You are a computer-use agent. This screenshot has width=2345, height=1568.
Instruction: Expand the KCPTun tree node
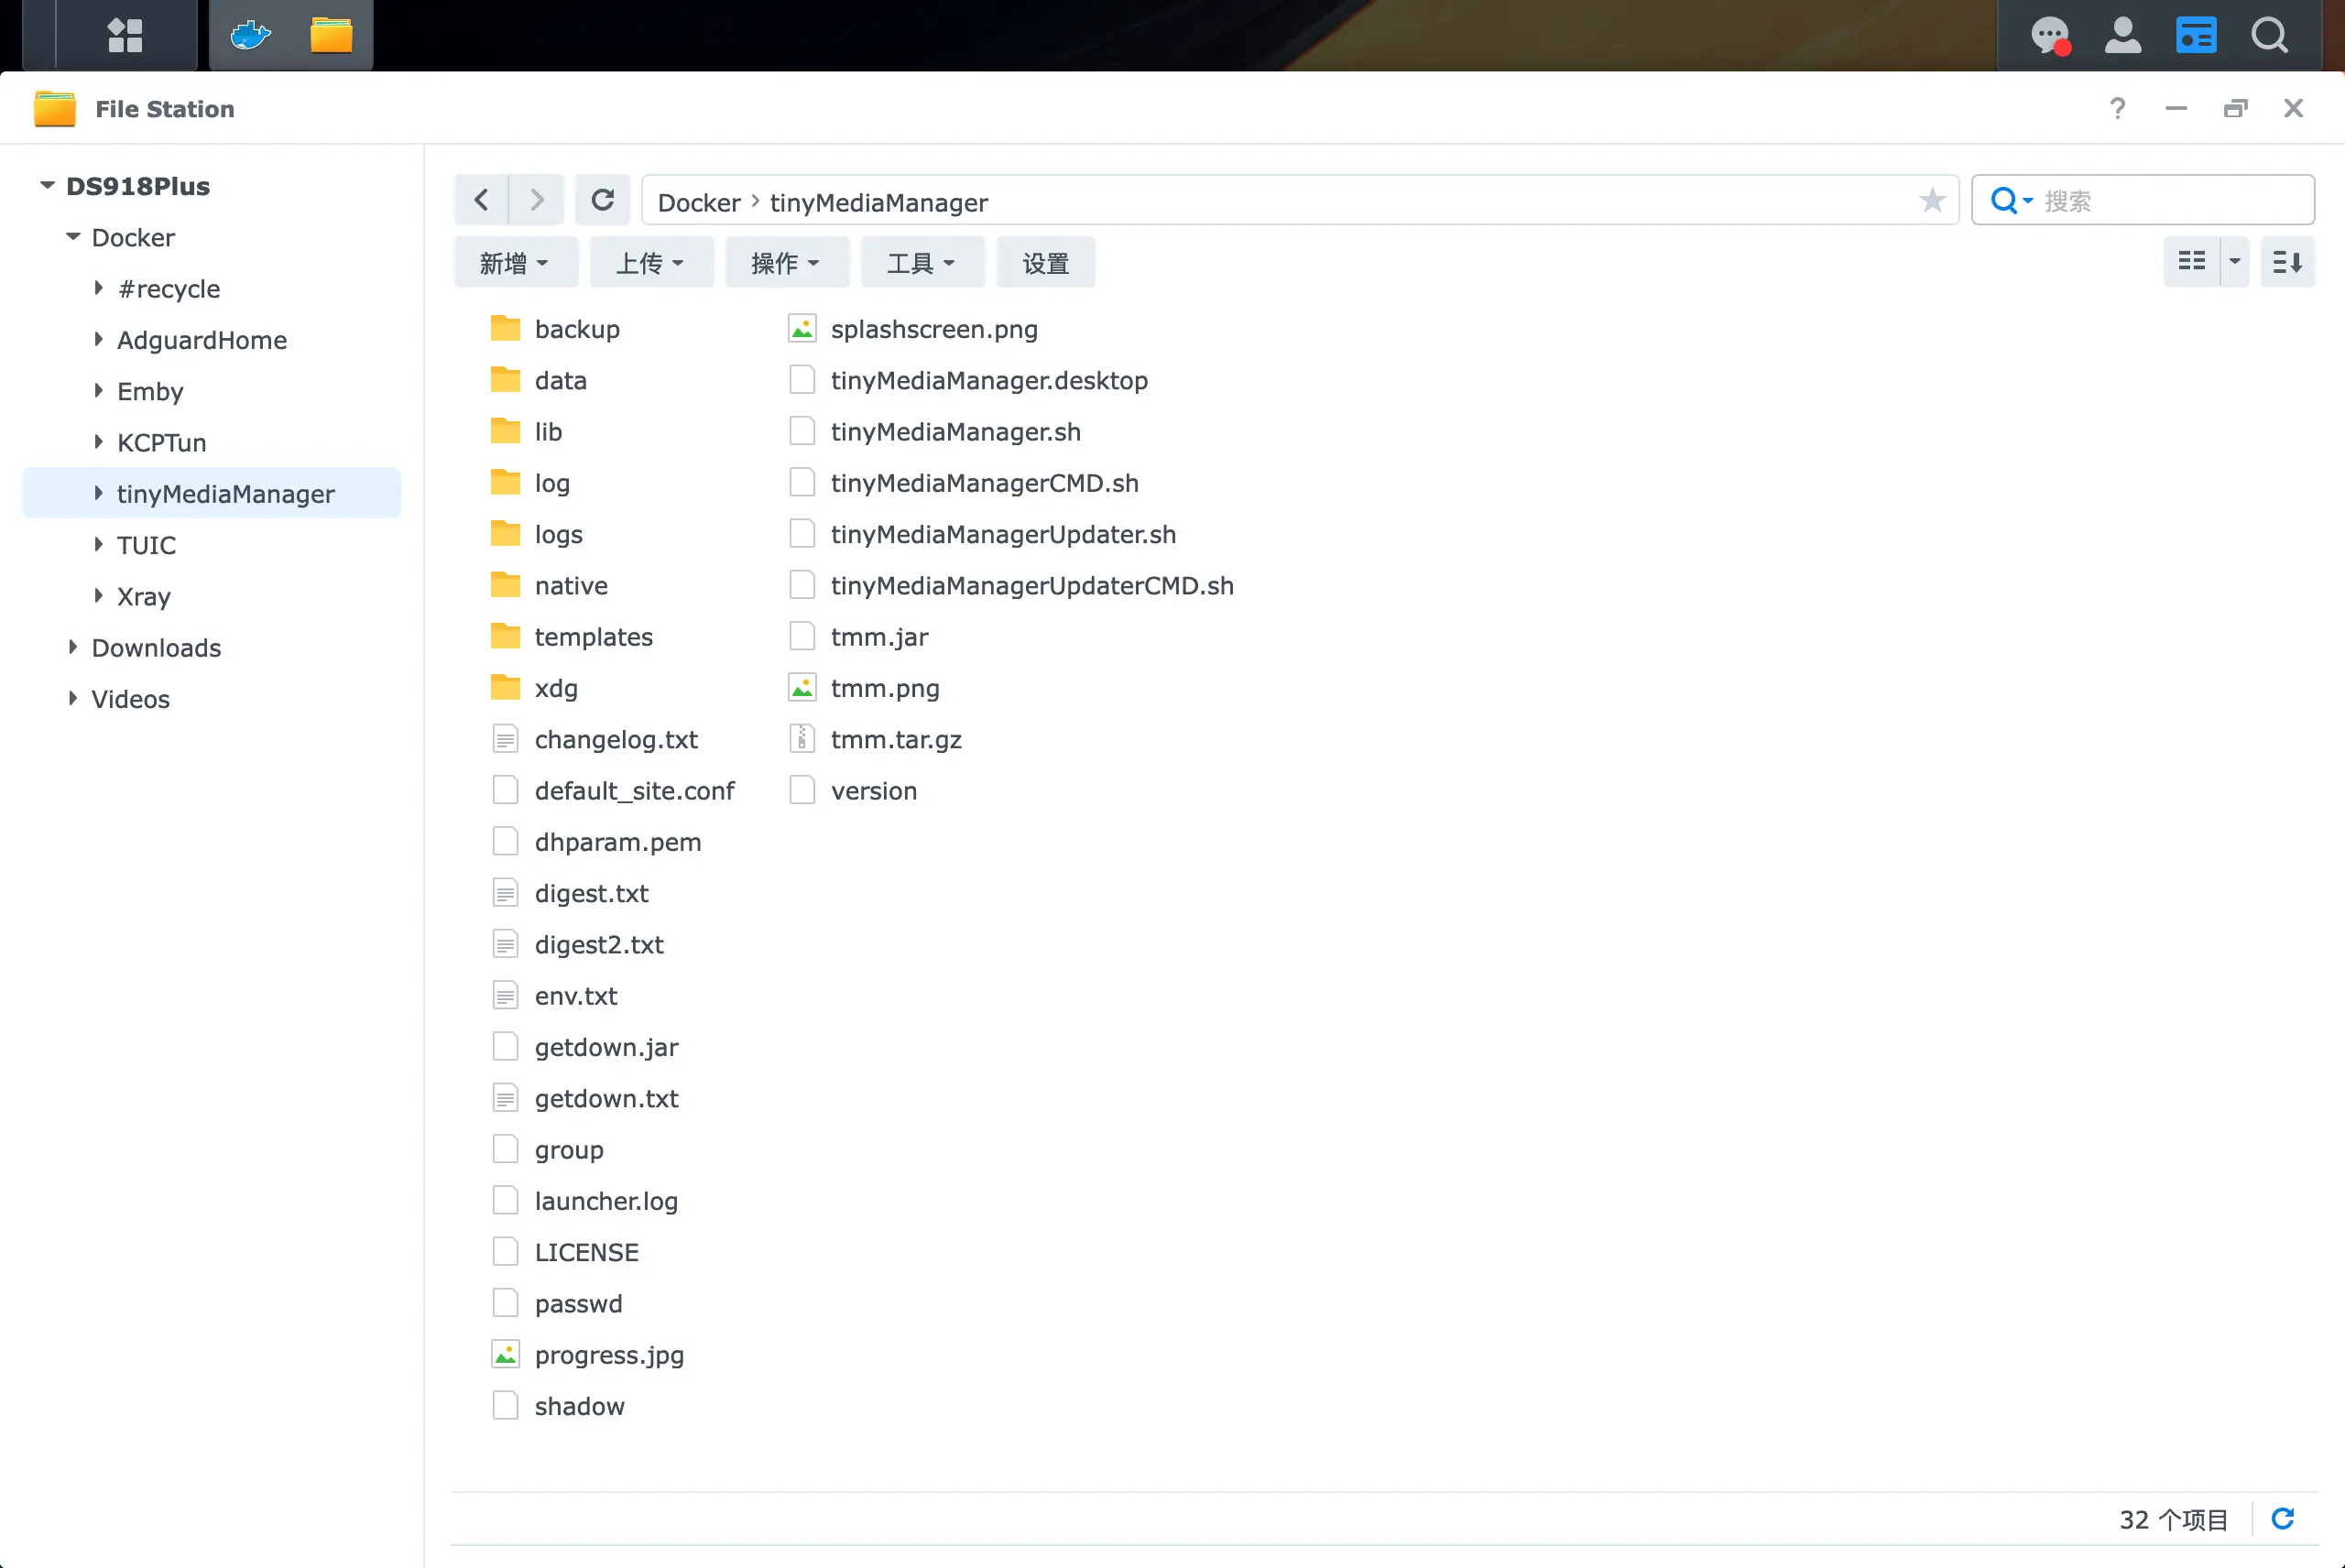(x=98, y=442)
